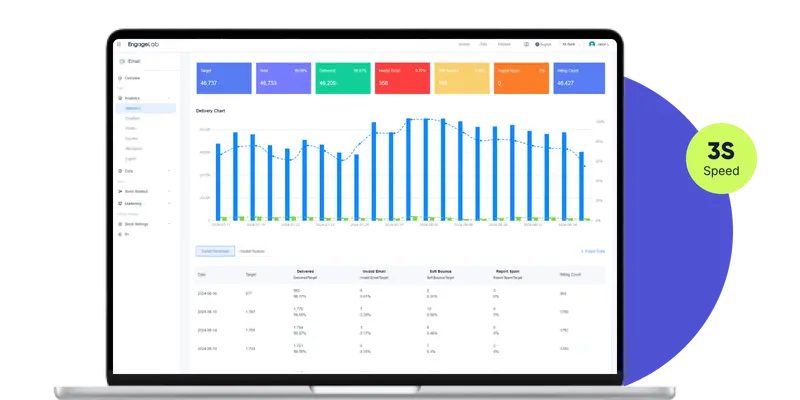Click the Export Data link
Screen dimensions: 800x400
point(593,251)
